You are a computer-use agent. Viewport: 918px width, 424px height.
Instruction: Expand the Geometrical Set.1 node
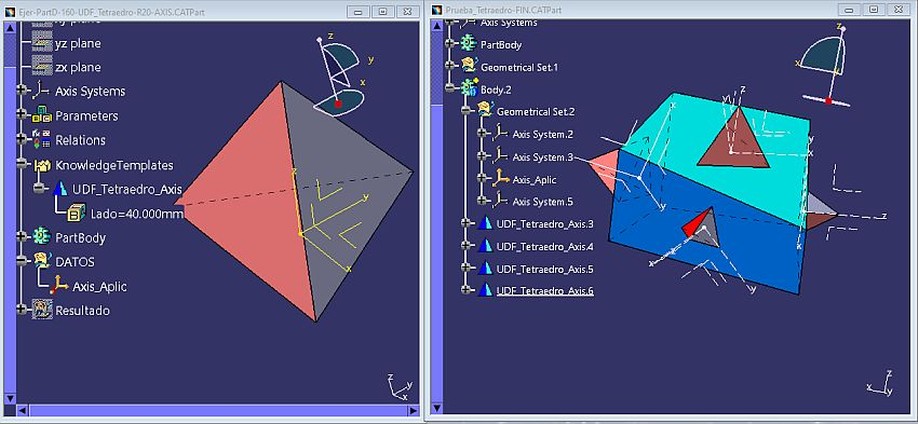[450, 67]
